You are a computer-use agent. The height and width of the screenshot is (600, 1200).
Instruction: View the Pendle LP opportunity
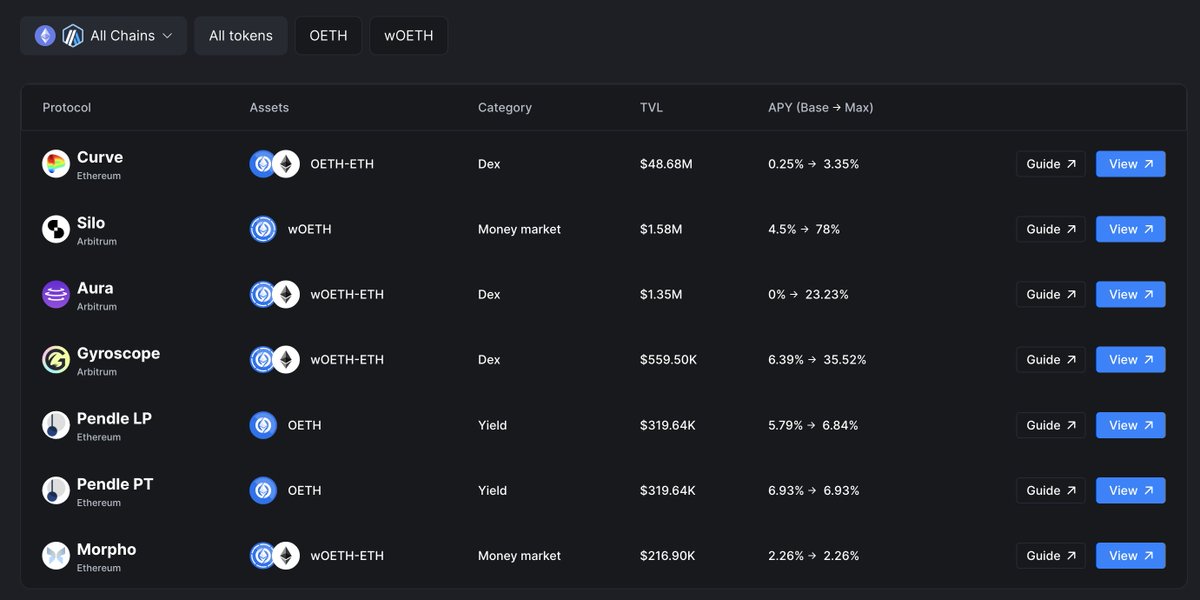(1130, 425)
